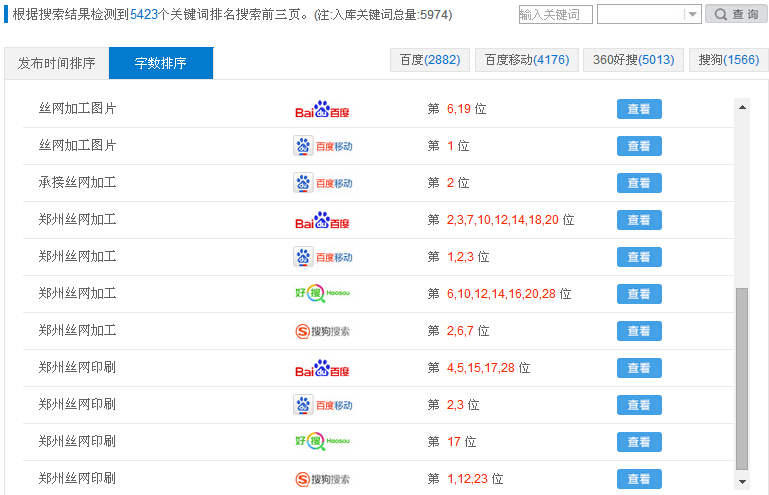Image resolution: width=769 pixels, height=495 pixels.
Task: Click 查看 for 郑州丝网印刷 rank 17
Action: coord(639,442)
